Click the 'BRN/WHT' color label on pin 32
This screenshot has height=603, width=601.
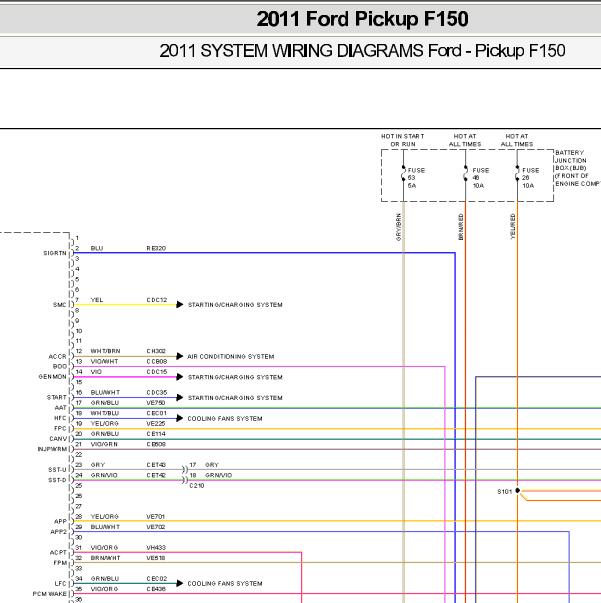[105, 558]
